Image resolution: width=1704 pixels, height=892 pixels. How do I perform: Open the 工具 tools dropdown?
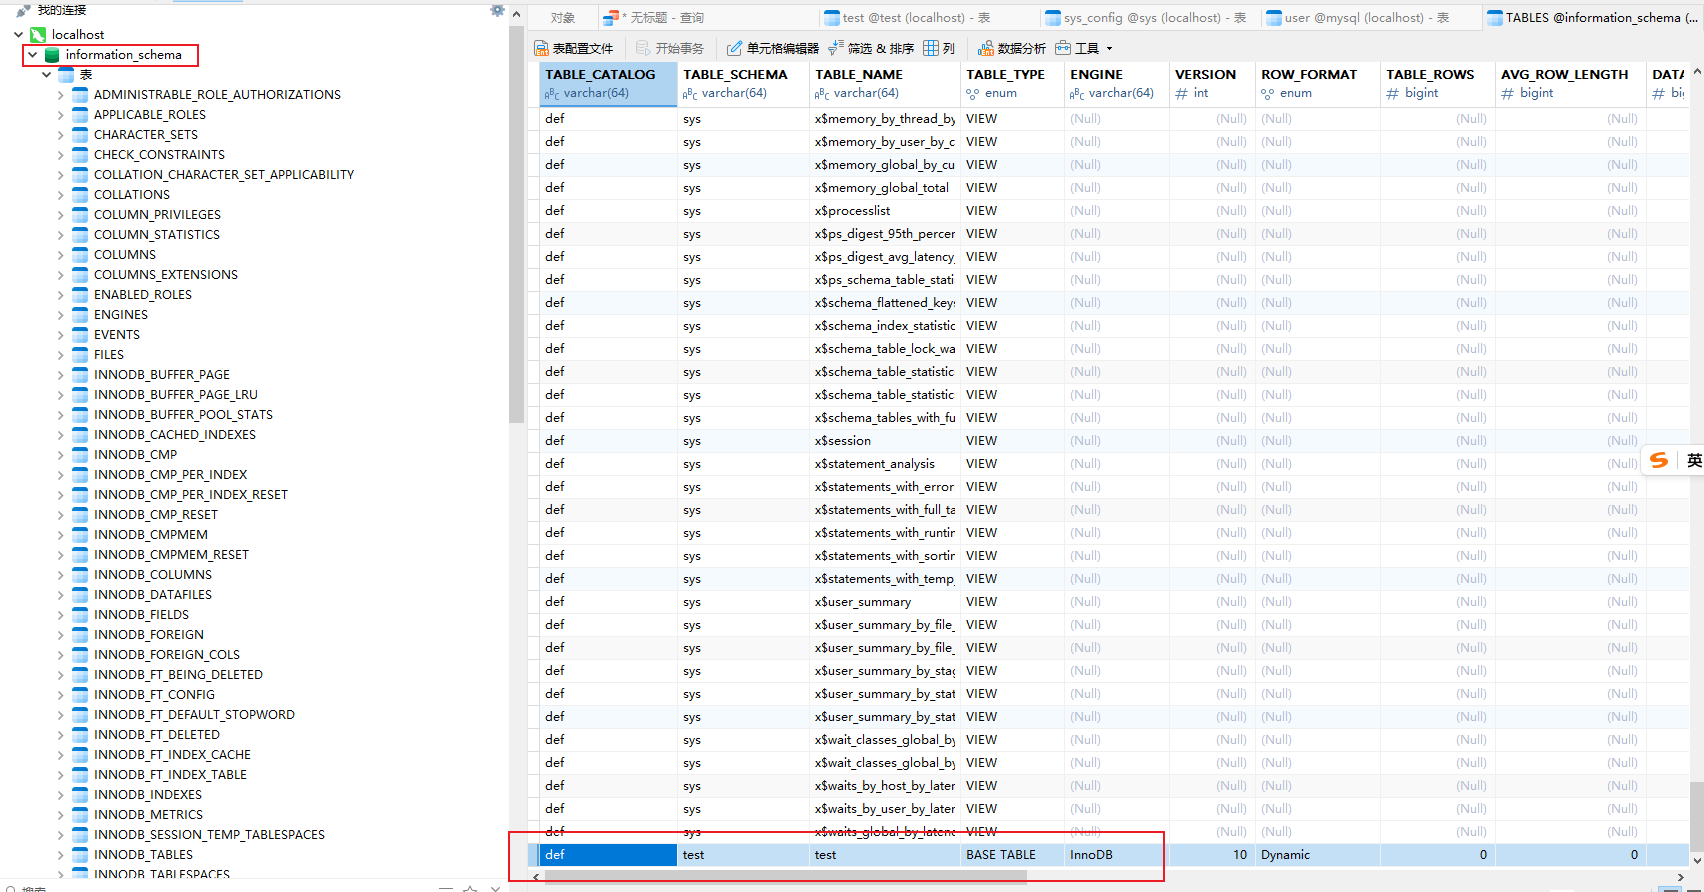point(1085,48)
